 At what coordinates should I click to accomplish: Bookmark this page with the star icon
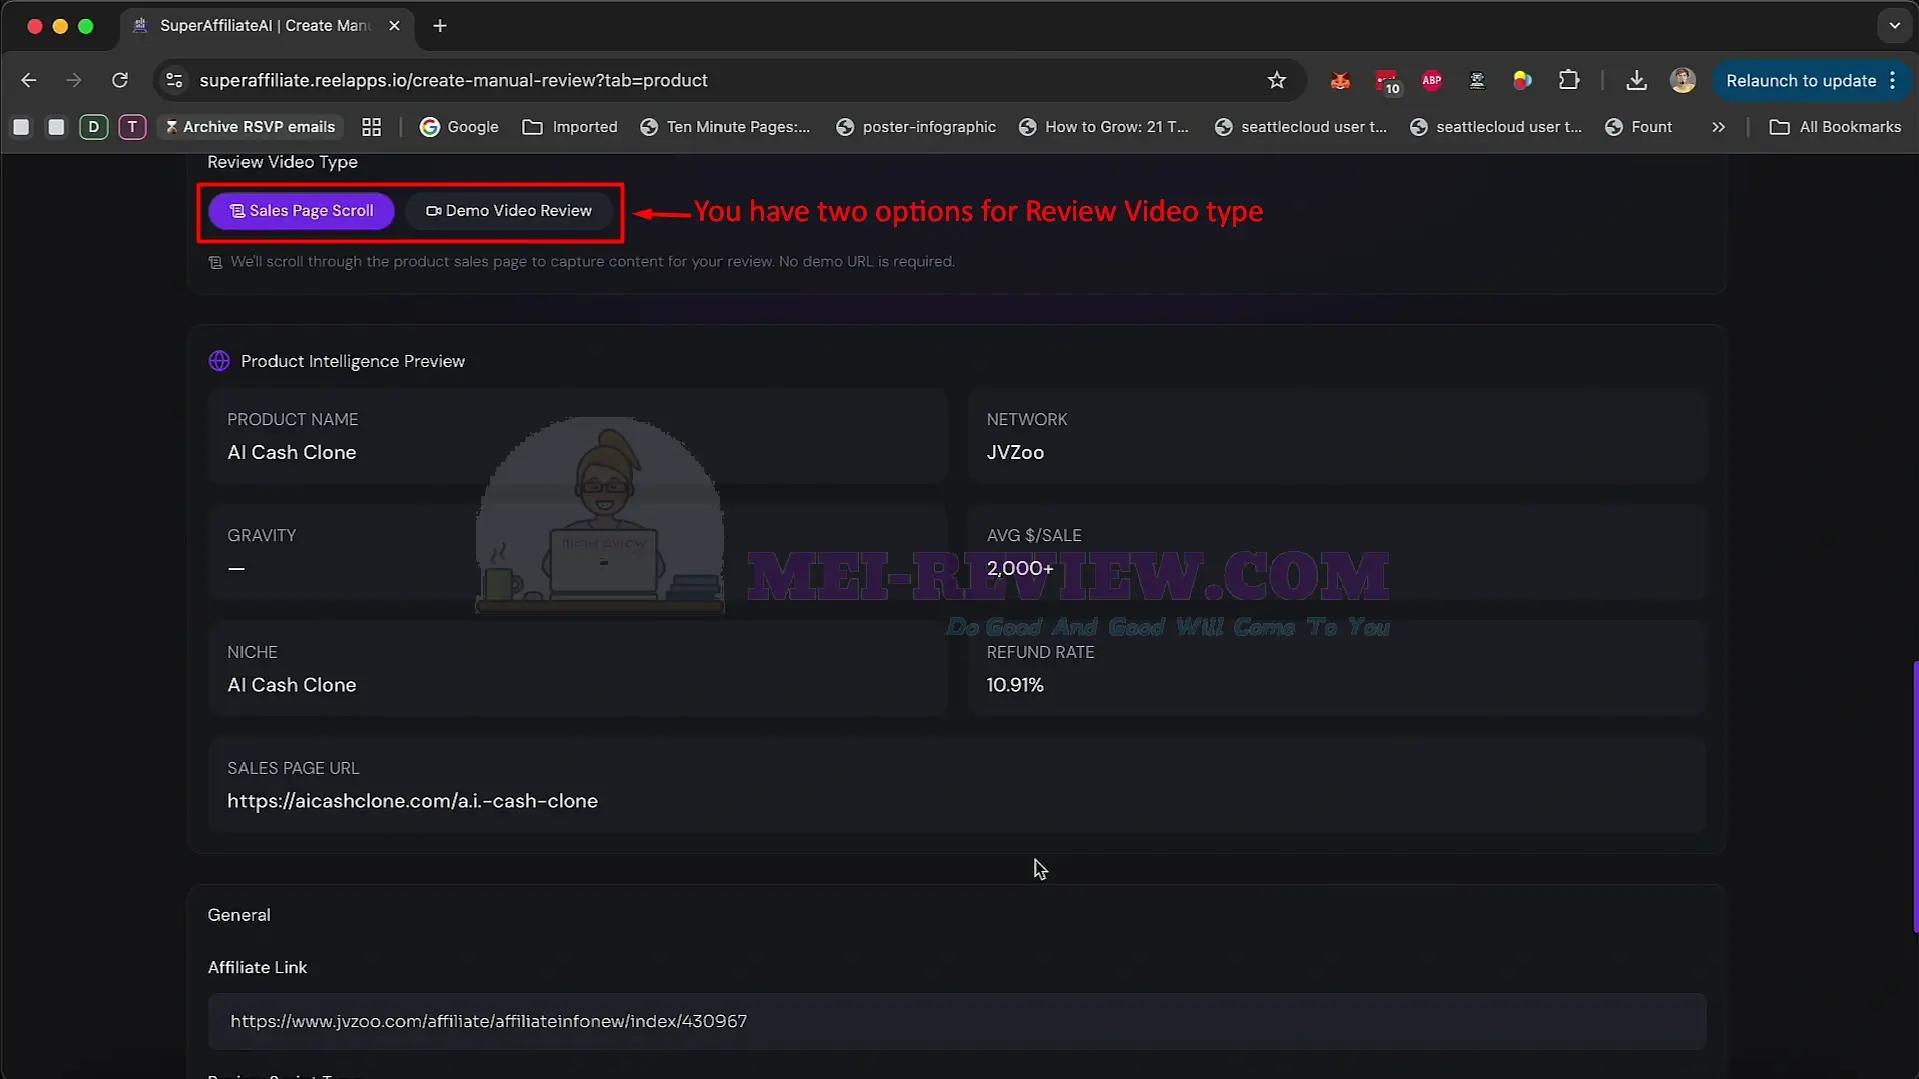click(x=1276, y=80)
